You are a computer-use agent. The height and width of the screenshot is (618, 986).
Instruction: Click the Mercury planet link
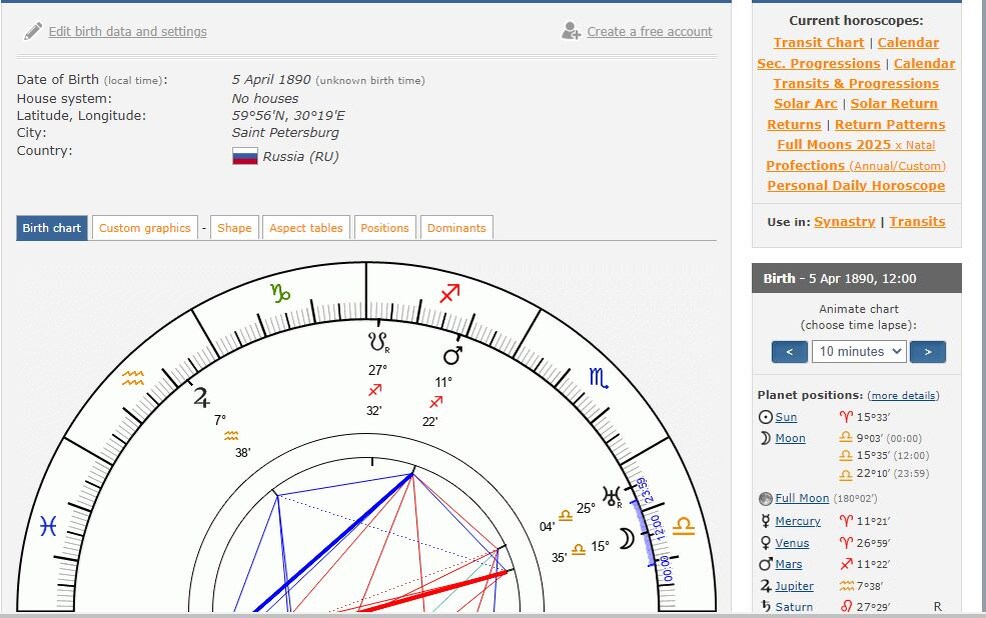click(798, 521)
